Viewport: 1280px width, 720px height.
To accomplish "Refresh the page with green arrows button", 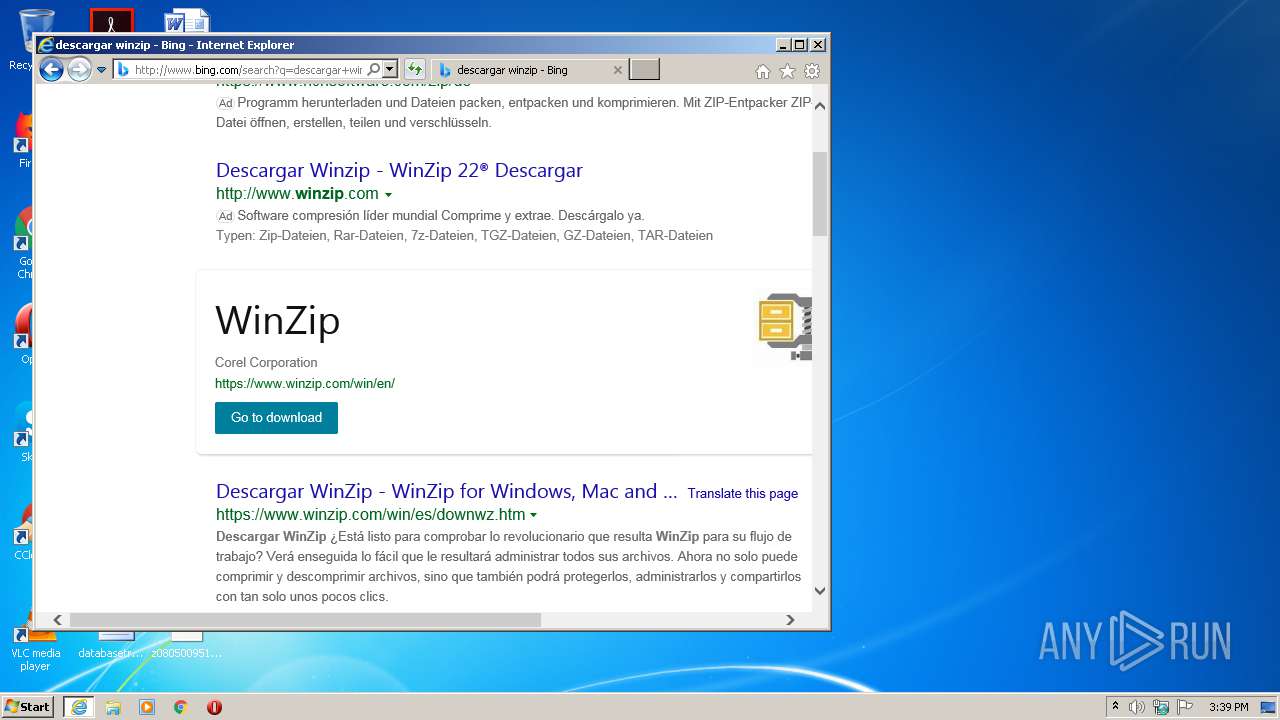I will [415, 70].
